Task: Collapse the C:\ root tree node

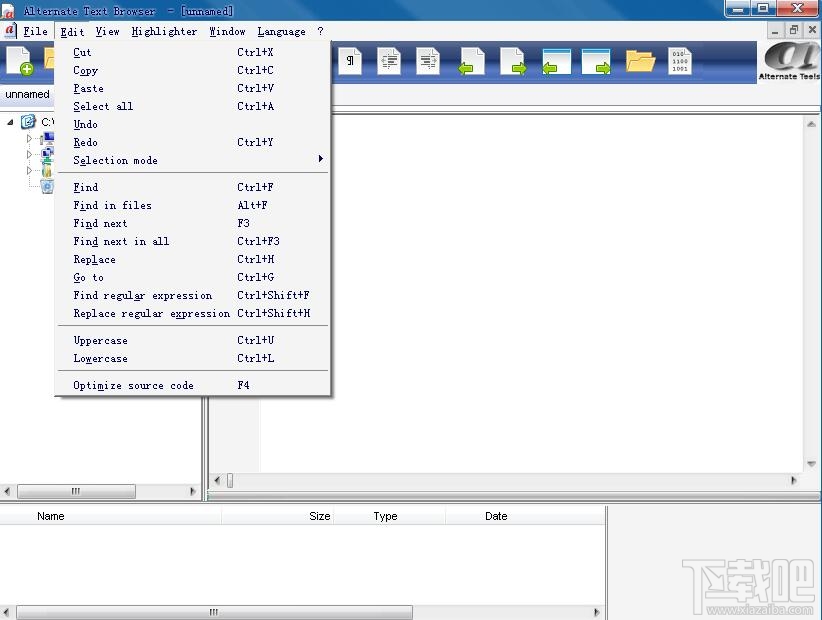Action: tap(10, 122)
